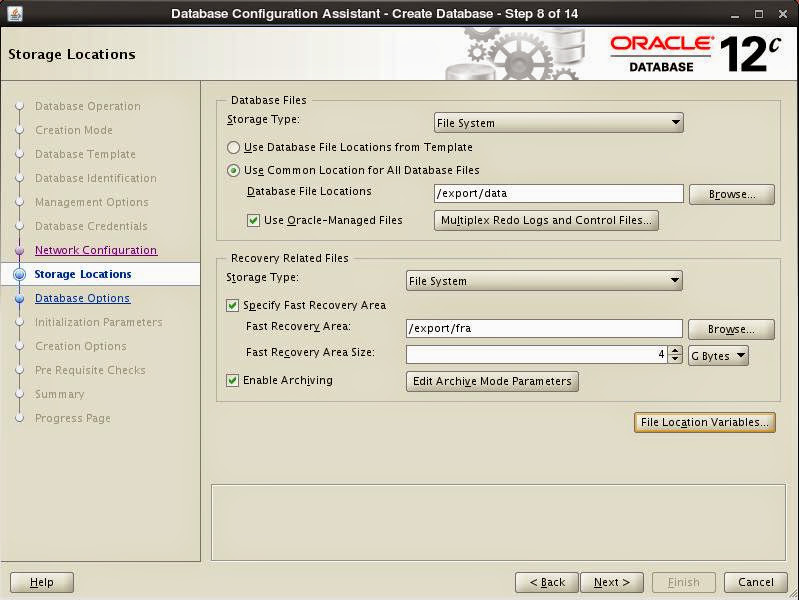The width and height of the screenshot is (799, 600).
Task: Click Database Identification step label
Action: pos(96,178)
